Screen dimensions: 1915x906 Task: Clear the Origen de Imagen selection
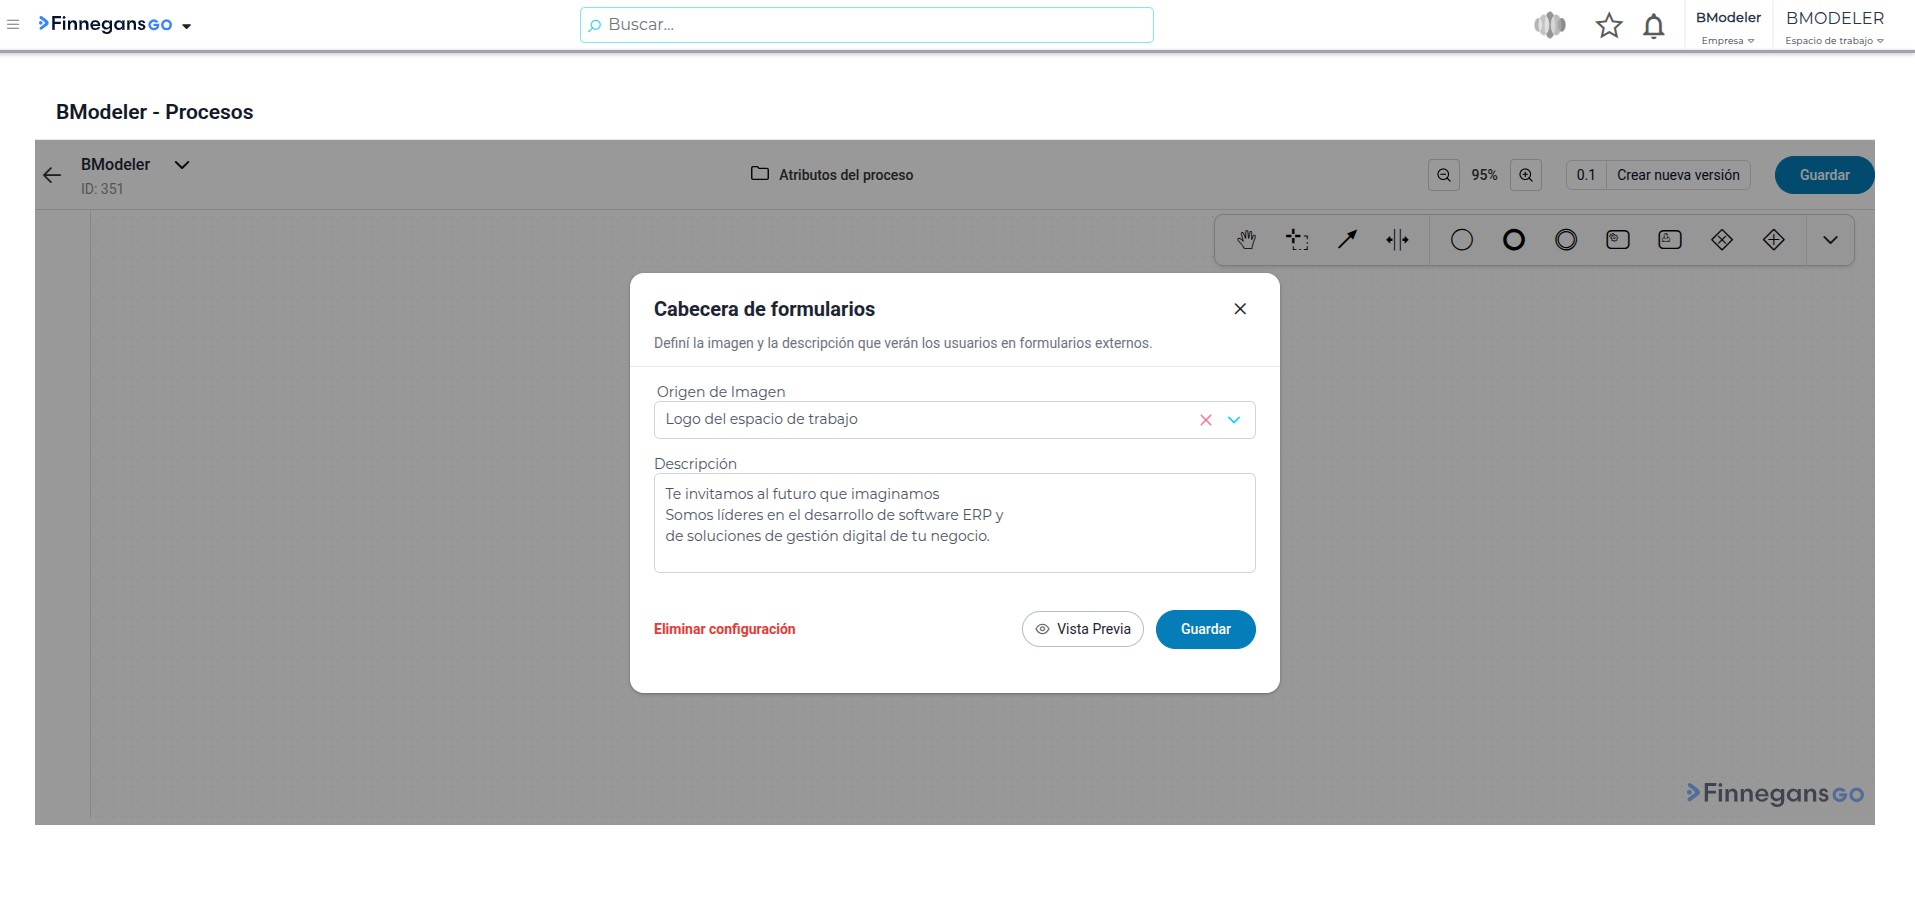[x=1206, y=420]
